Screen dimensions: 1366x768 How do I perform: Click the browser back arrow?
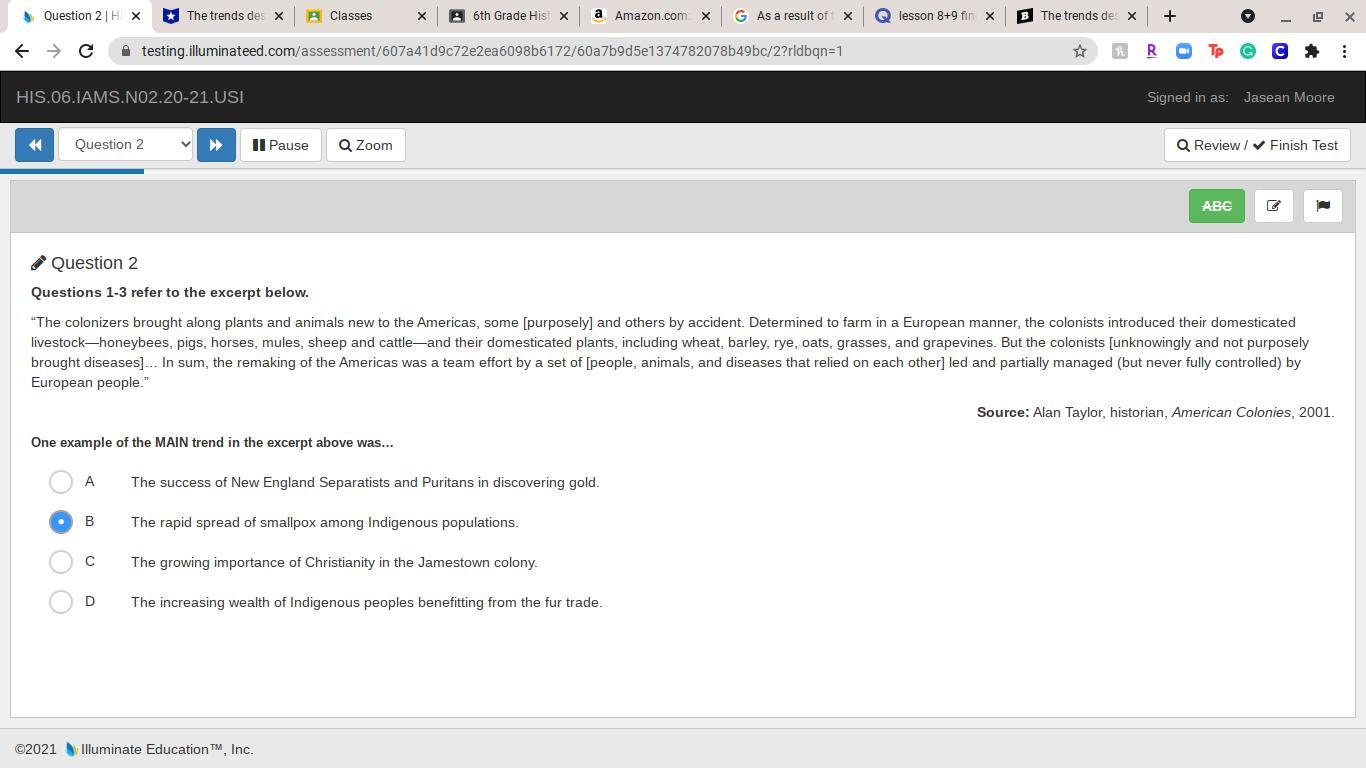click(x=22, y=51)
